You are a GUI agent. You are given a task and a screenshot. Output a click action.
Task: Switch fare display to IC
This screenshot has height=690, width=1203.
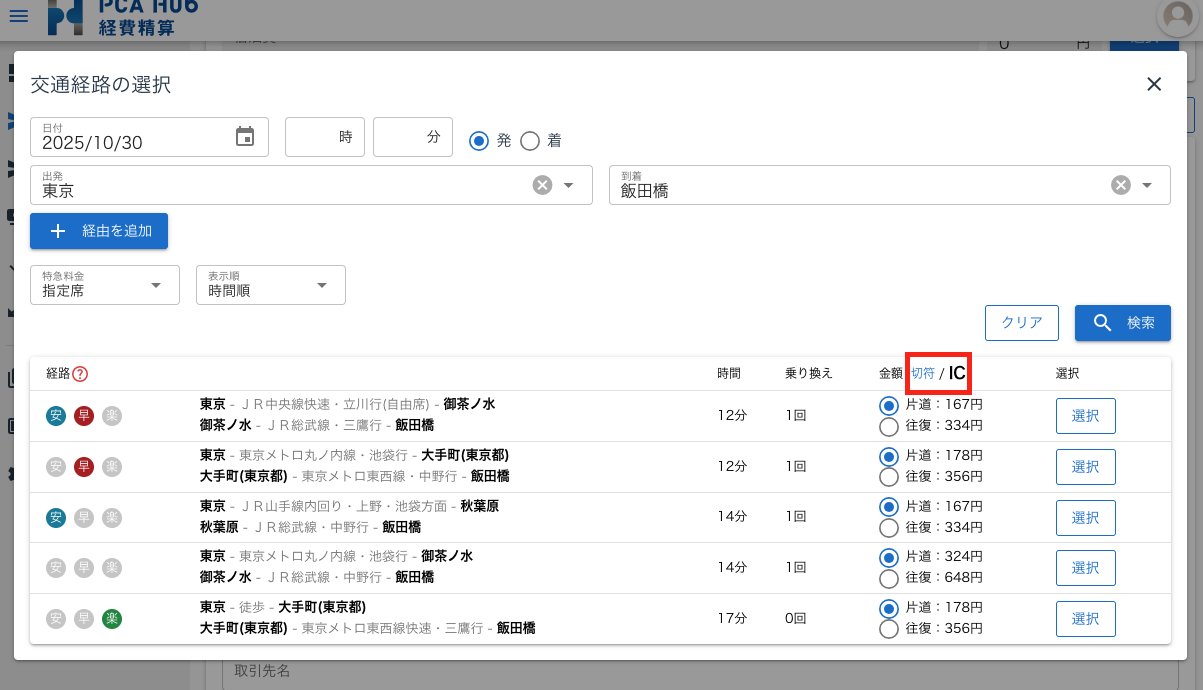tap(957, 373)
